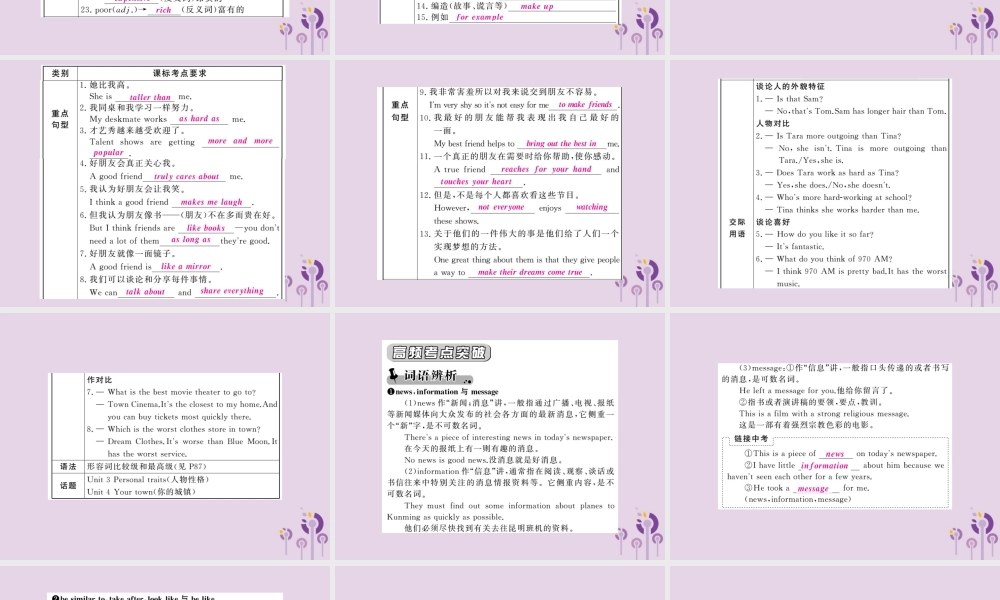Open the slide thumbnail containing 语法 and 话题 rows
This screenshot has width=1000, height=600.
(165, 436)
